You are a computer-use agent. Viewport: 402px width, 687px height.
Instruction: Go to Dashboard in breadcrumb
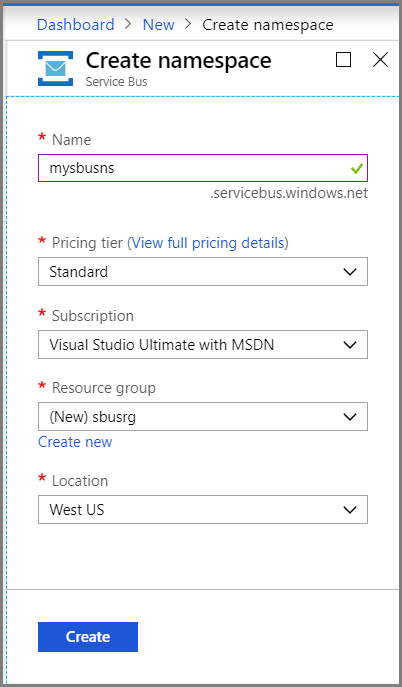point(76,25)
